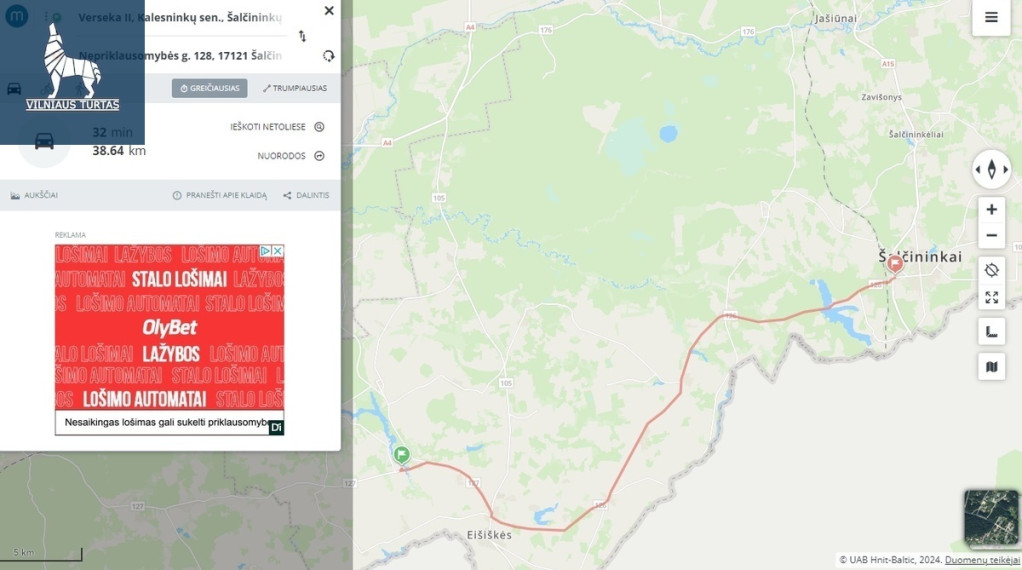This screenshot has height=570, width=1022.
Task: Click the red destination flag marker
Action: [x=896, y=263]
